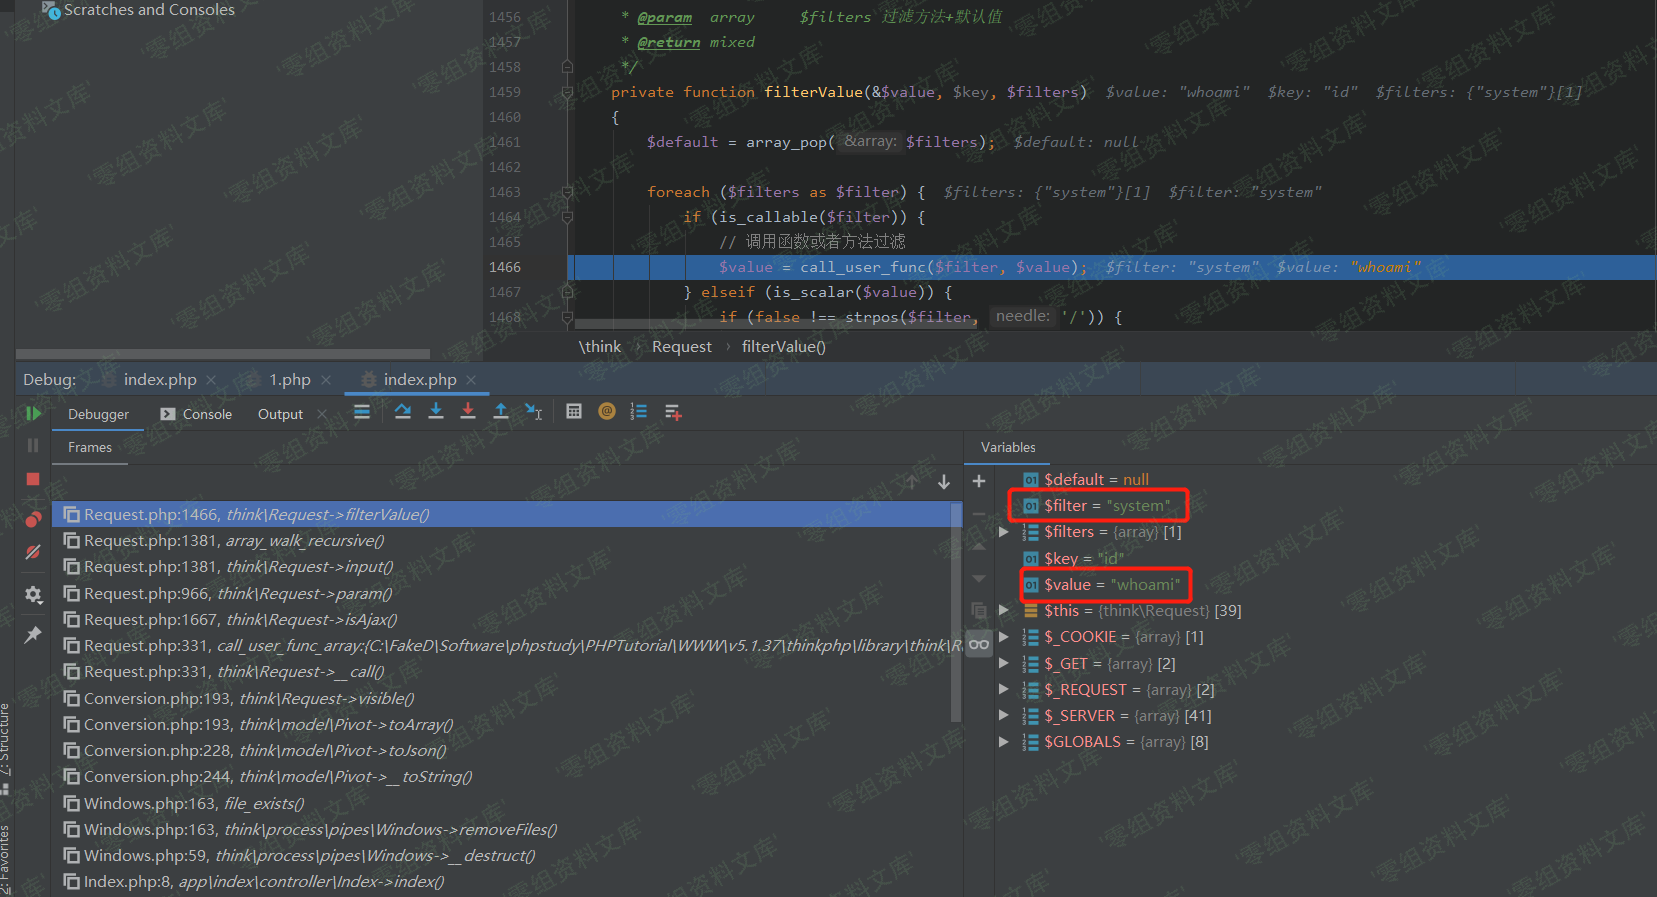Click the Request breadcrumb in editor
Screen dimensions: 1657x897
[x=681, y=347]
